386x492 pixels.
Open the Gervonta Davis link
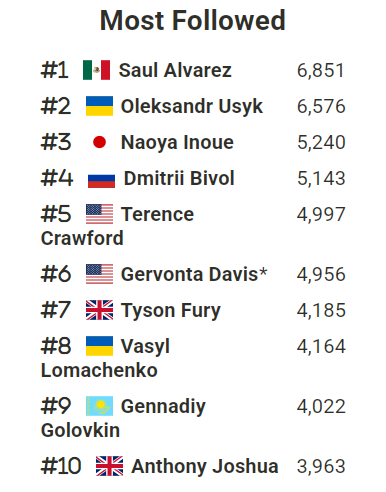click(194, 274)
